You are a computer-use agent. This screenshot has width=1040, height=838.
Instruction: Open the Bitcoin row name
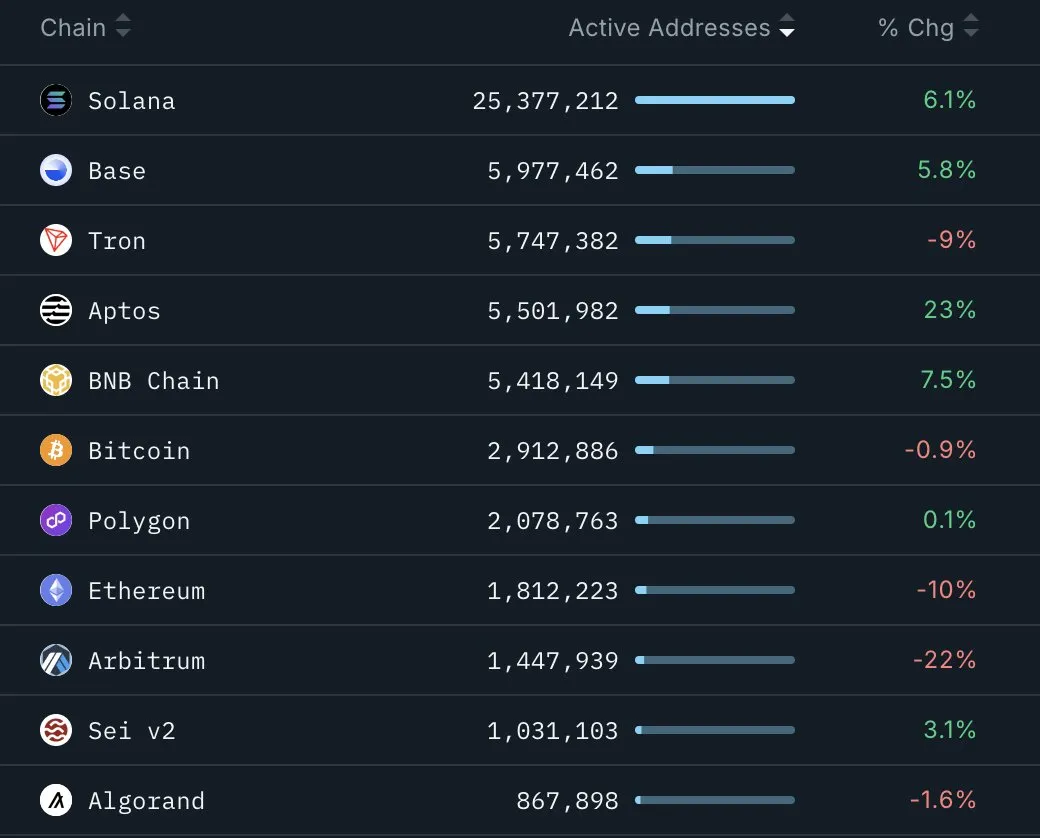(x=139, y=451)
